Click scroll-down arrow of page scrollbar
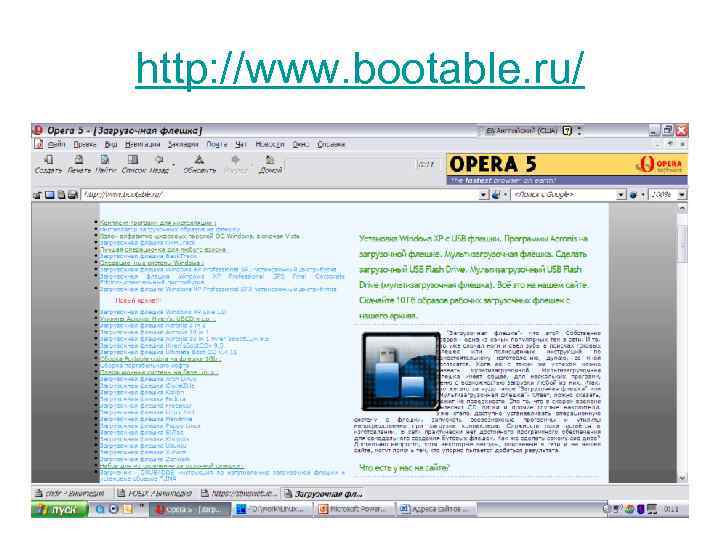 [x=682, y=478]
